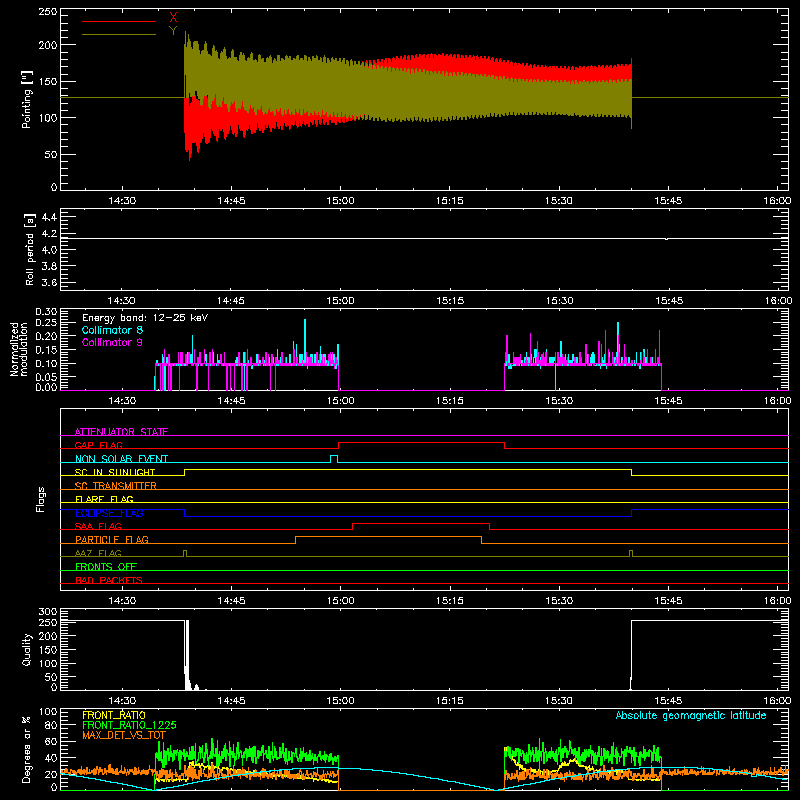Click 15:45 time label below Quality plot

point(668,701)
